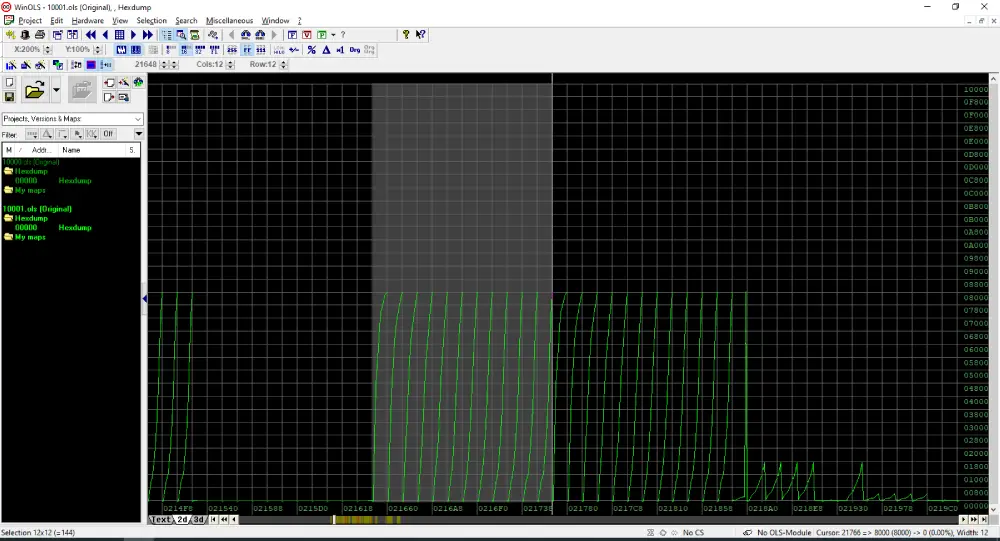
Task: Click the new blank document icon
Action: tap(10, 82)
